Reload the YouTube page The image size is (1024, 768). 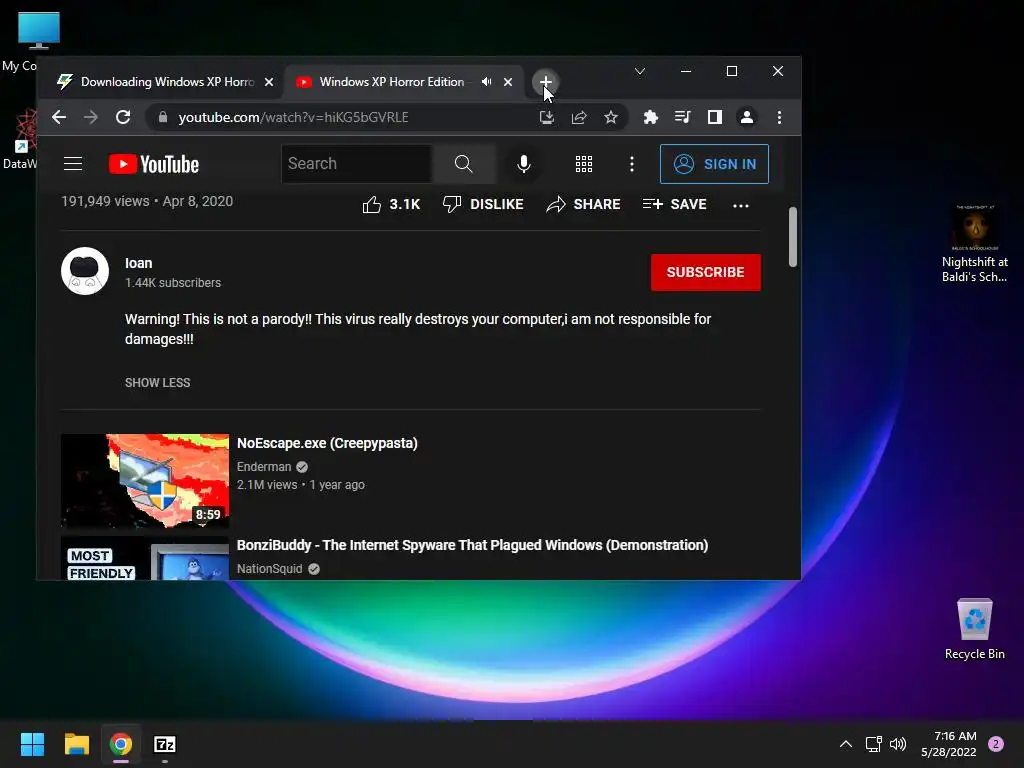(x=123, y=118)
